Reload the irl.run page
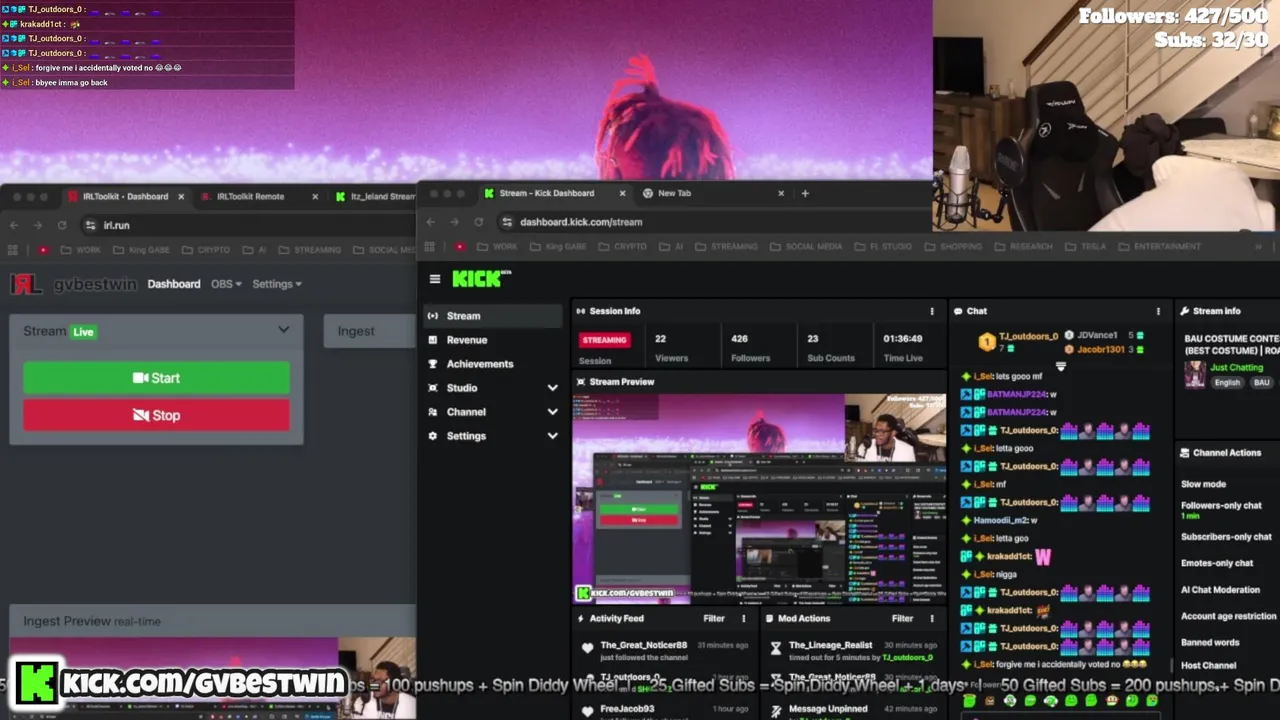 pos(62,225)
